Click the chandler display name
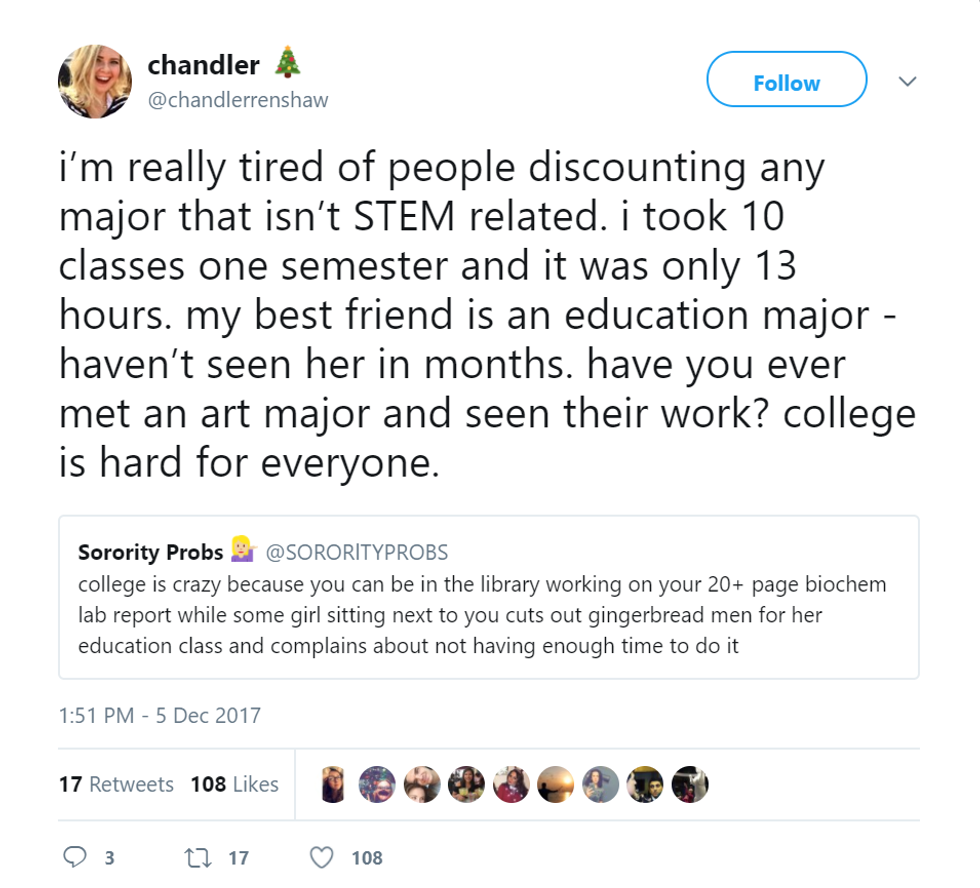This screenshot has width=980, height=888. (203, 66)
